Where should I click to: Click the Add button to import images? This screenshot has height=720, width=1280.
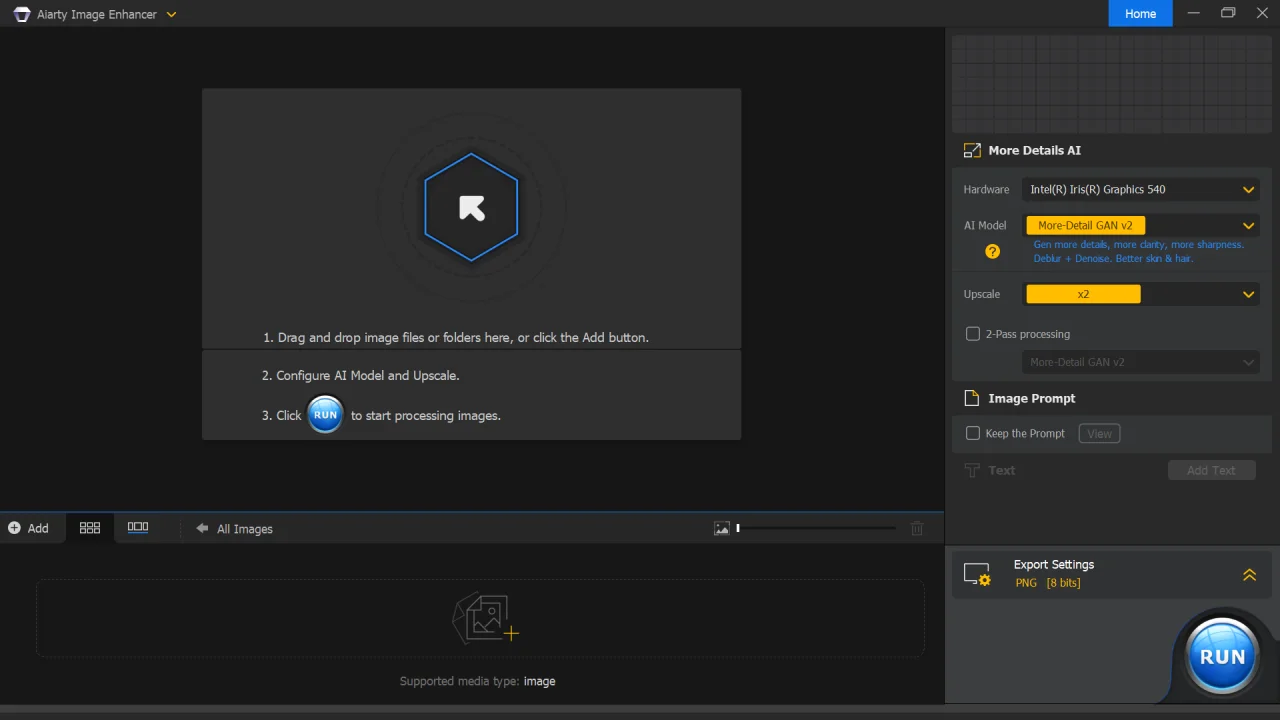[x=28, y=528]
